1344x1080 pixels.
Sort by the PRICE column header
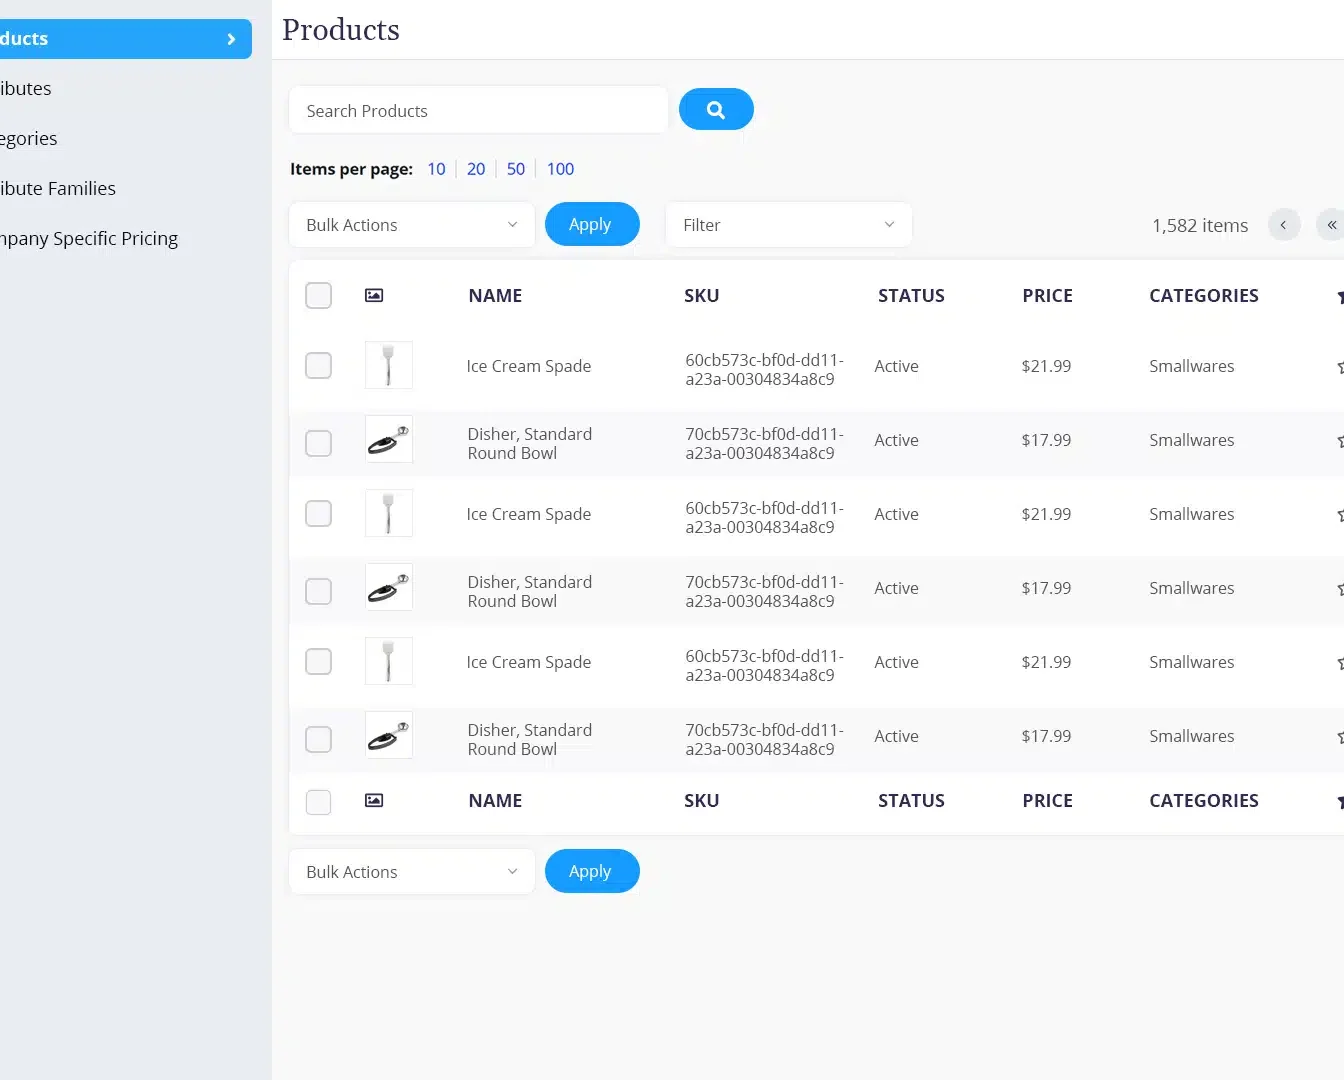point(1047,295)
